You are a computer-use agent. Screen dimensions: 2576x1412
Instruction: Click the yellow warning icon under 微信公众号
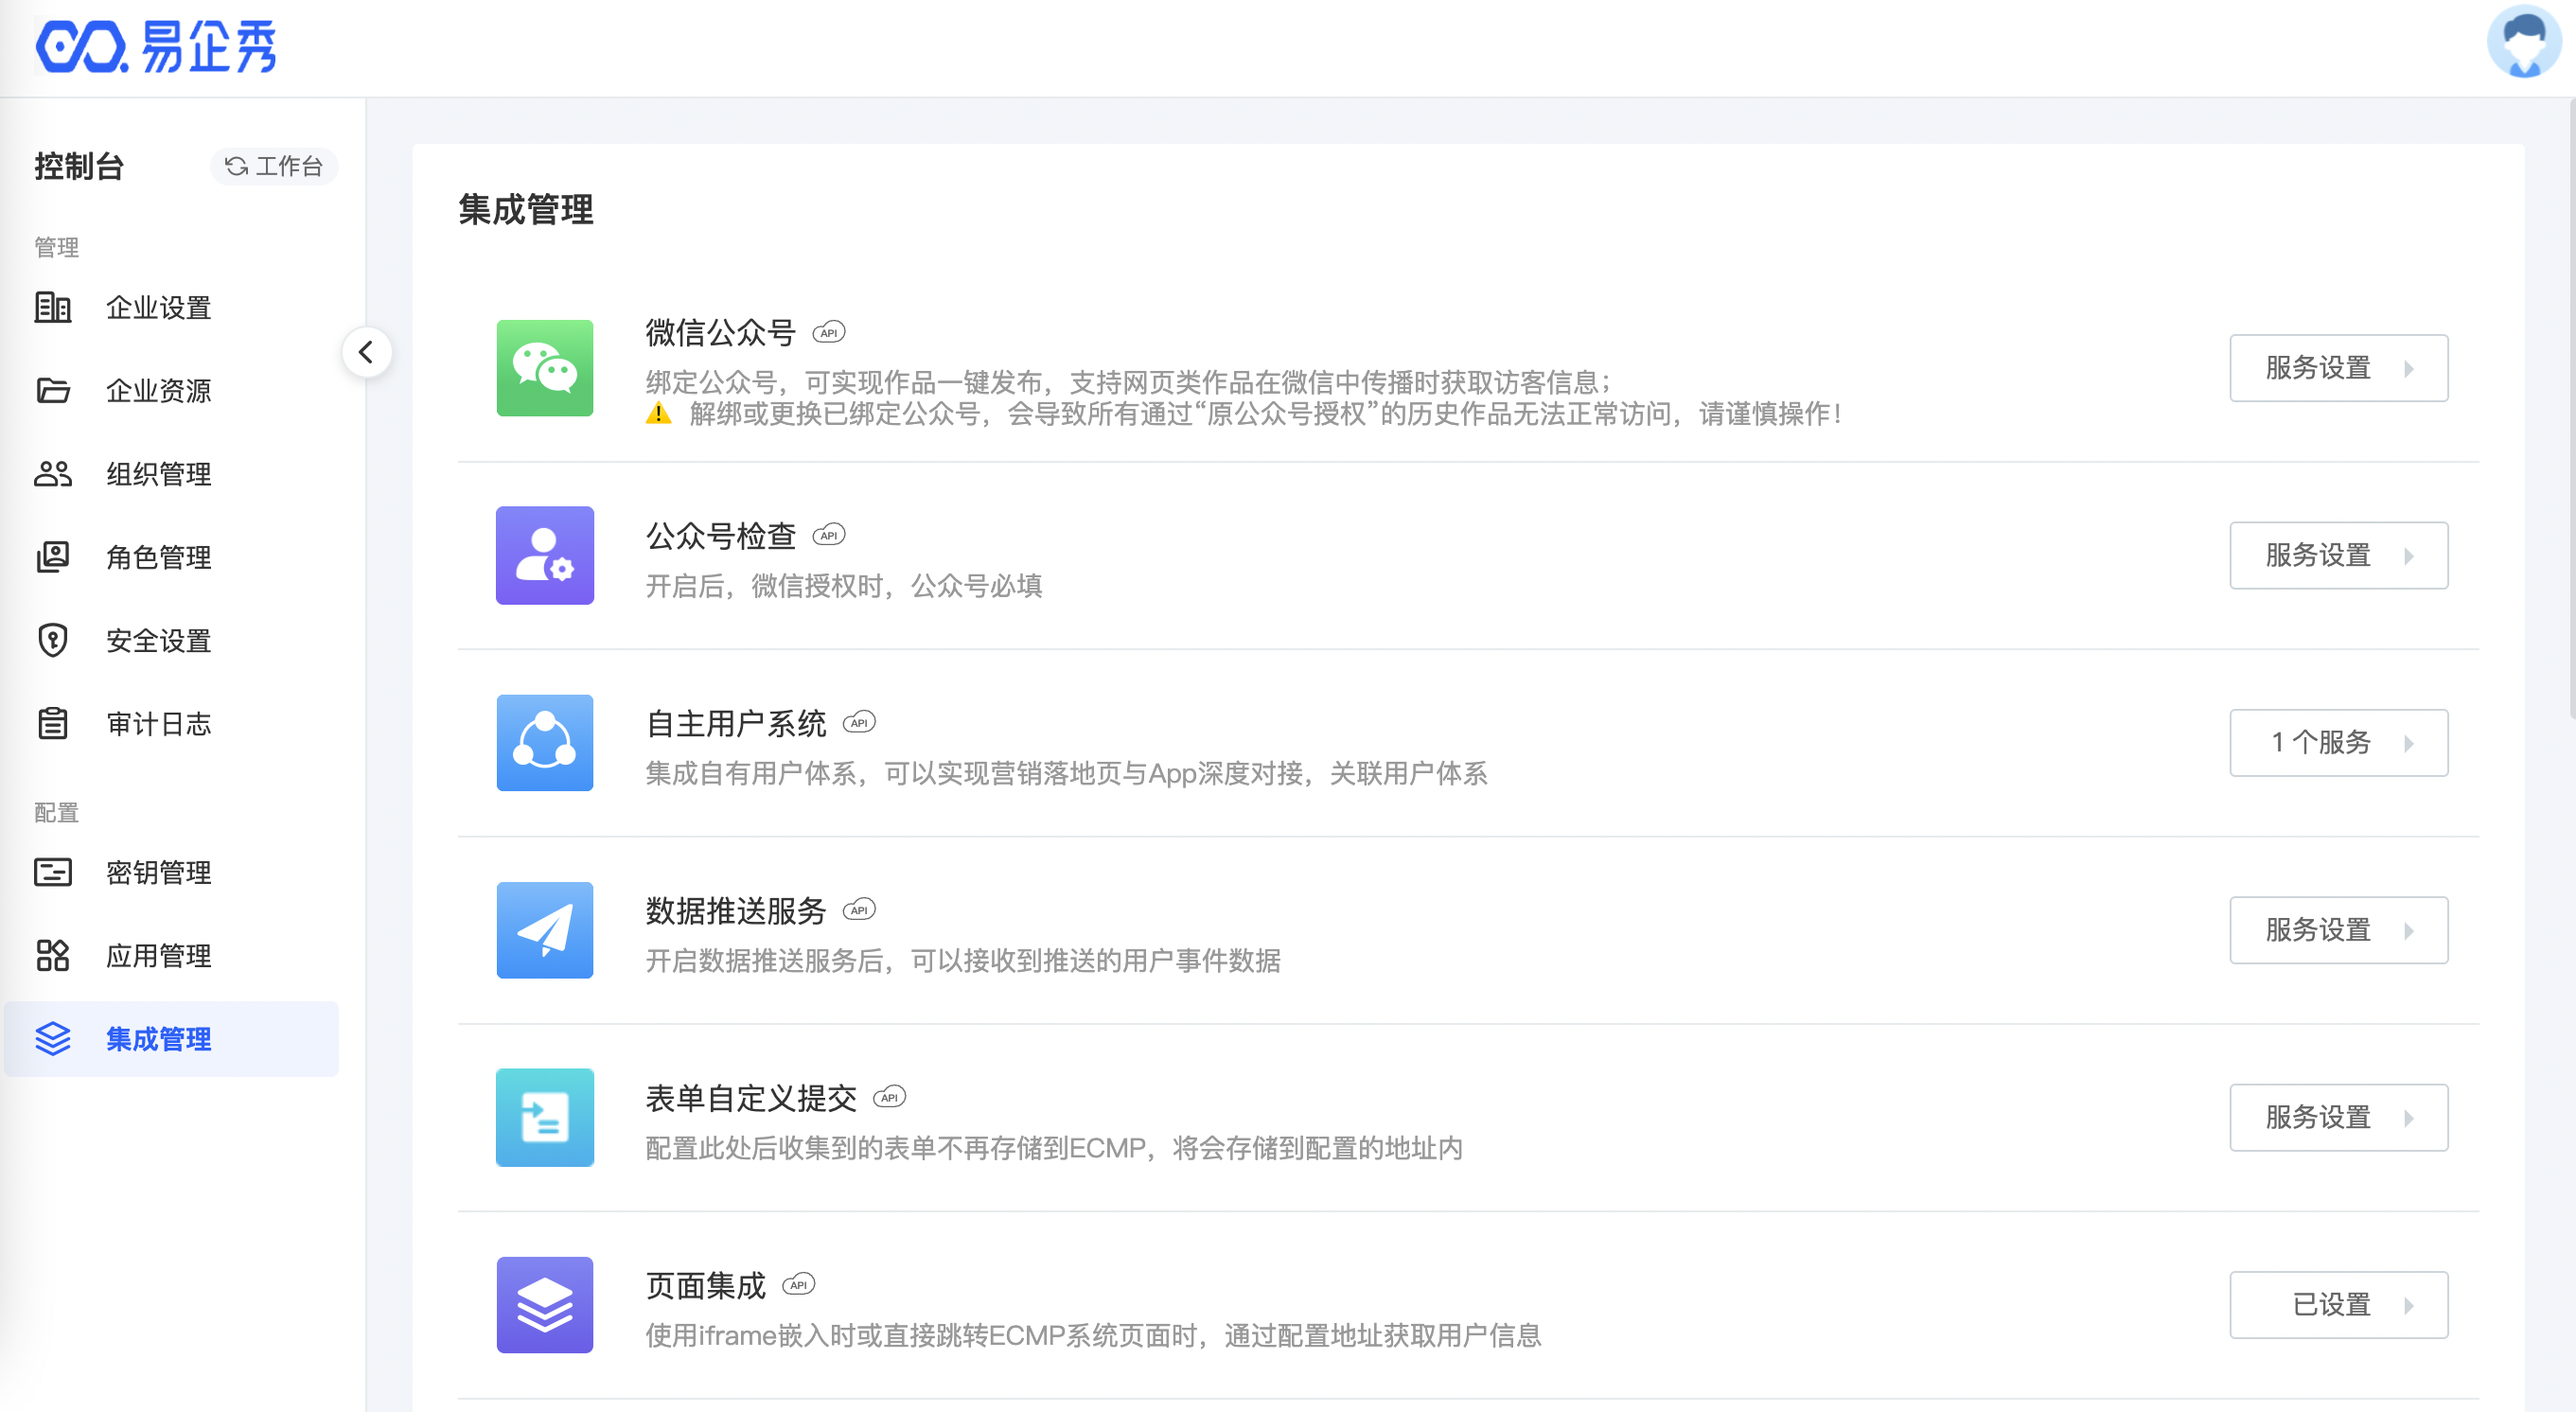coord(658,414)
